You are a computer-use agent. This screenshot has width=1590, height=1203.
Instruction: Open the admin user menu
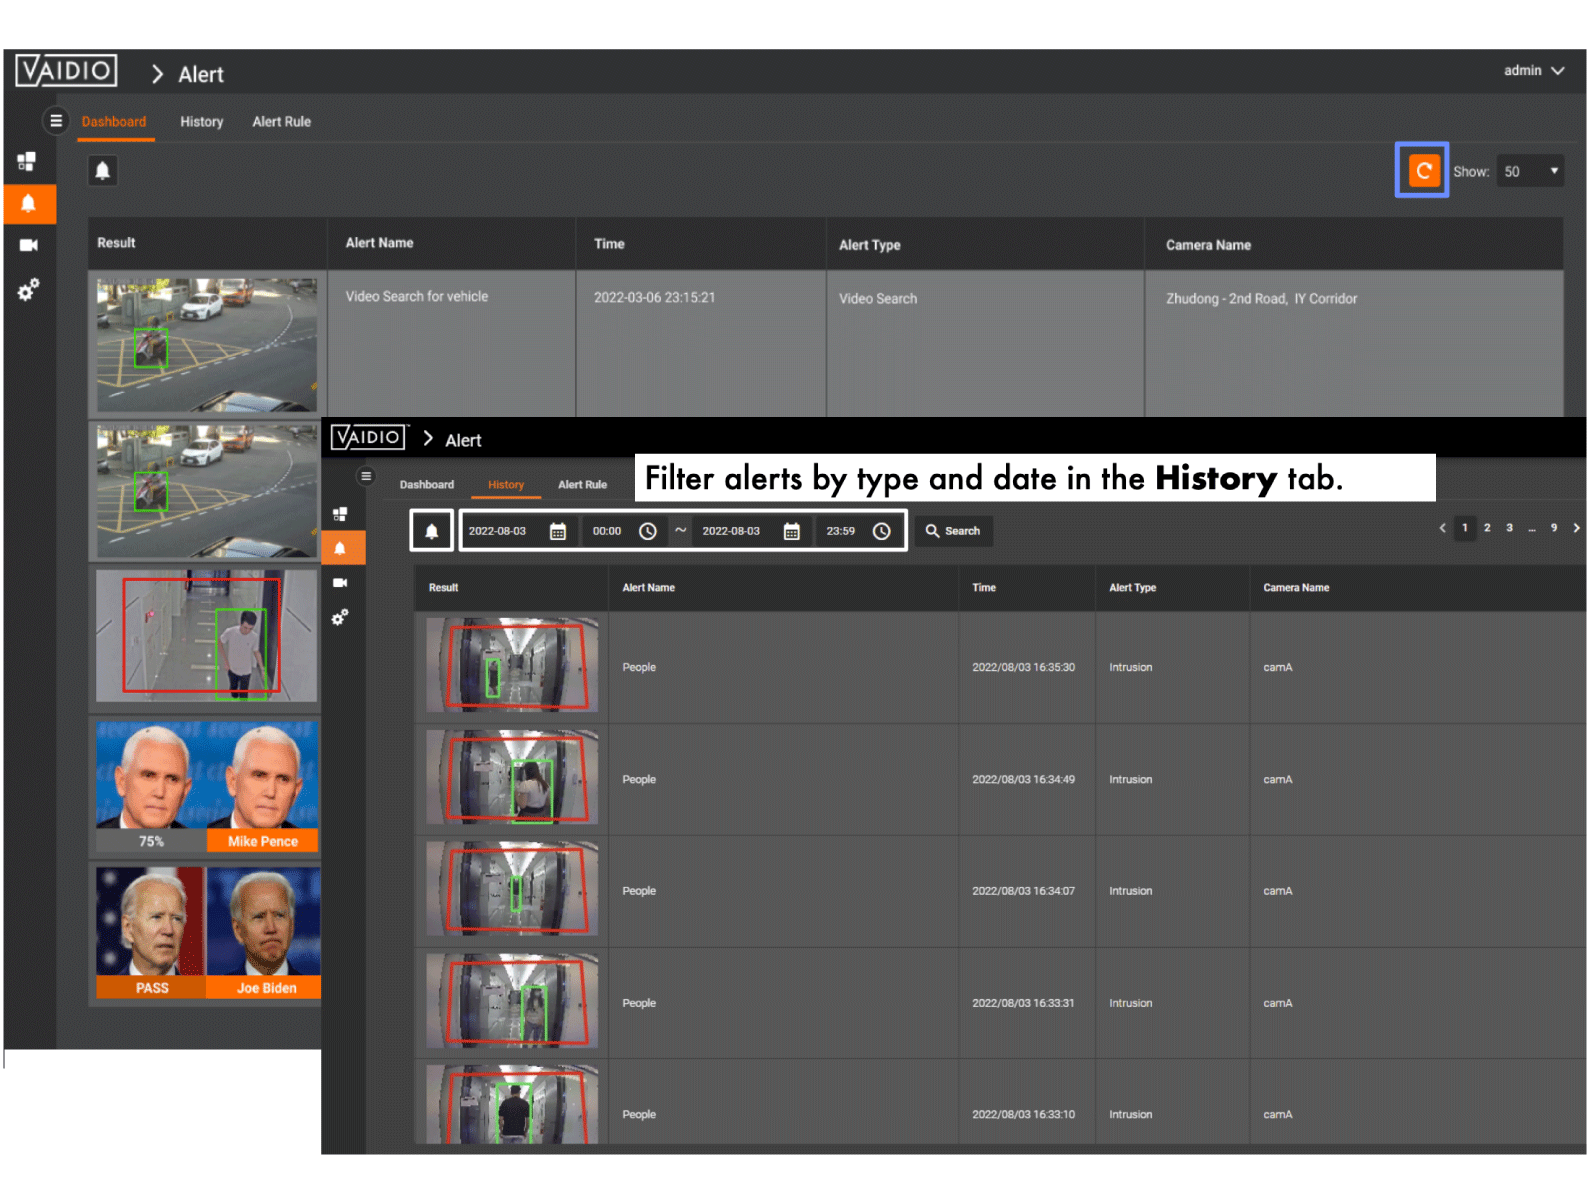pos(1533,71)
